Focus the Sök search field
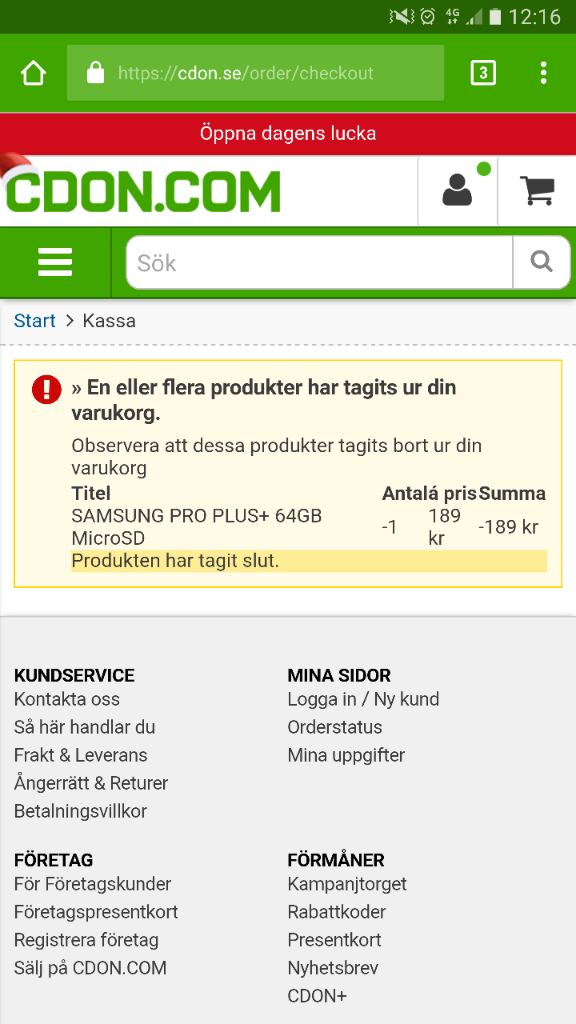576x1024 pixels. pyautogui.click(x=320, y=263)
